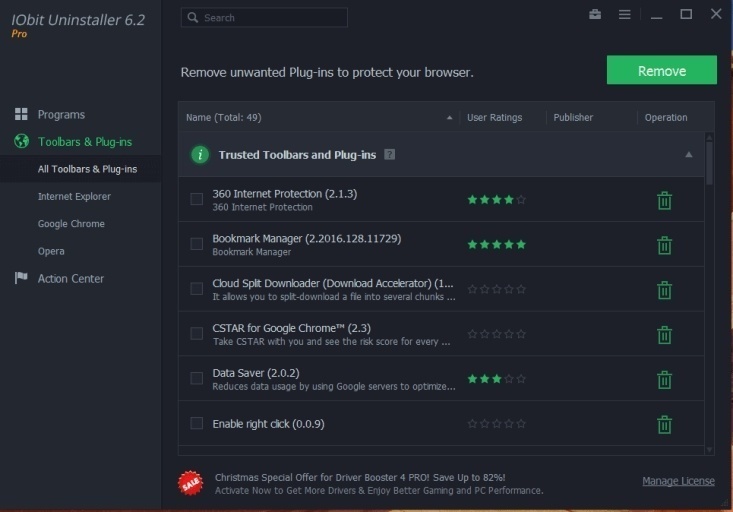This screenshot has height=512, width=733.
Task: Sort by the Publisher column
Action: 573,117
